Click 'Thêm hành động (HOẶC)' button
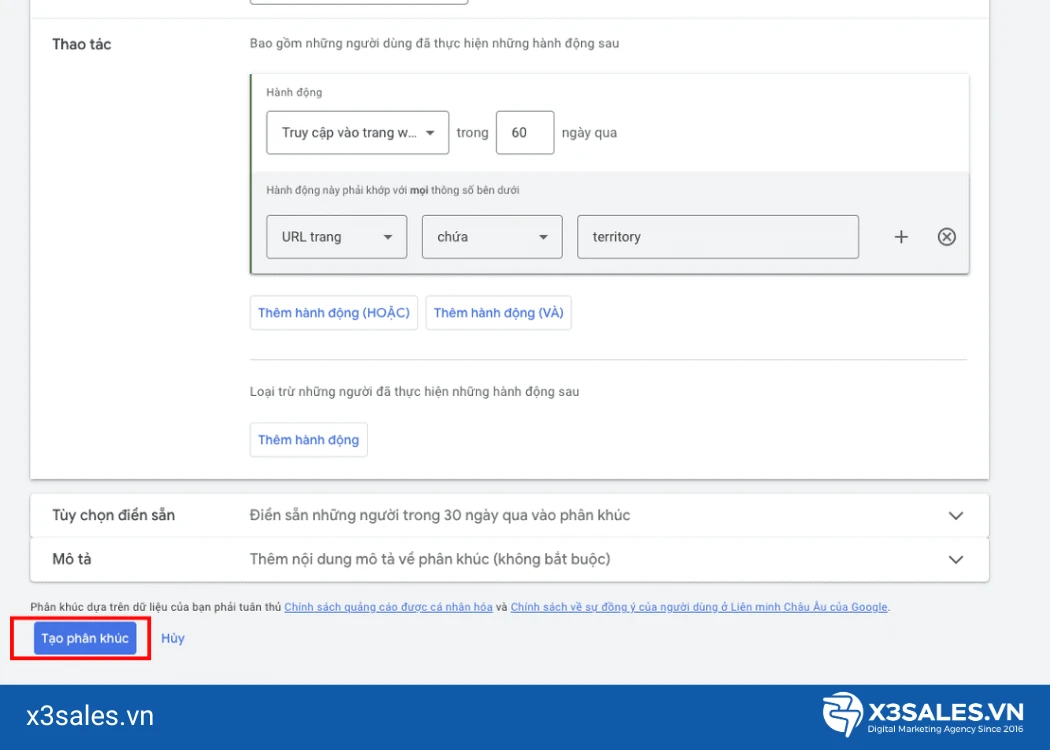Image resolution: width=1050 pixels, height=750 pixels. pyautogui.click(x=333, y=313)
